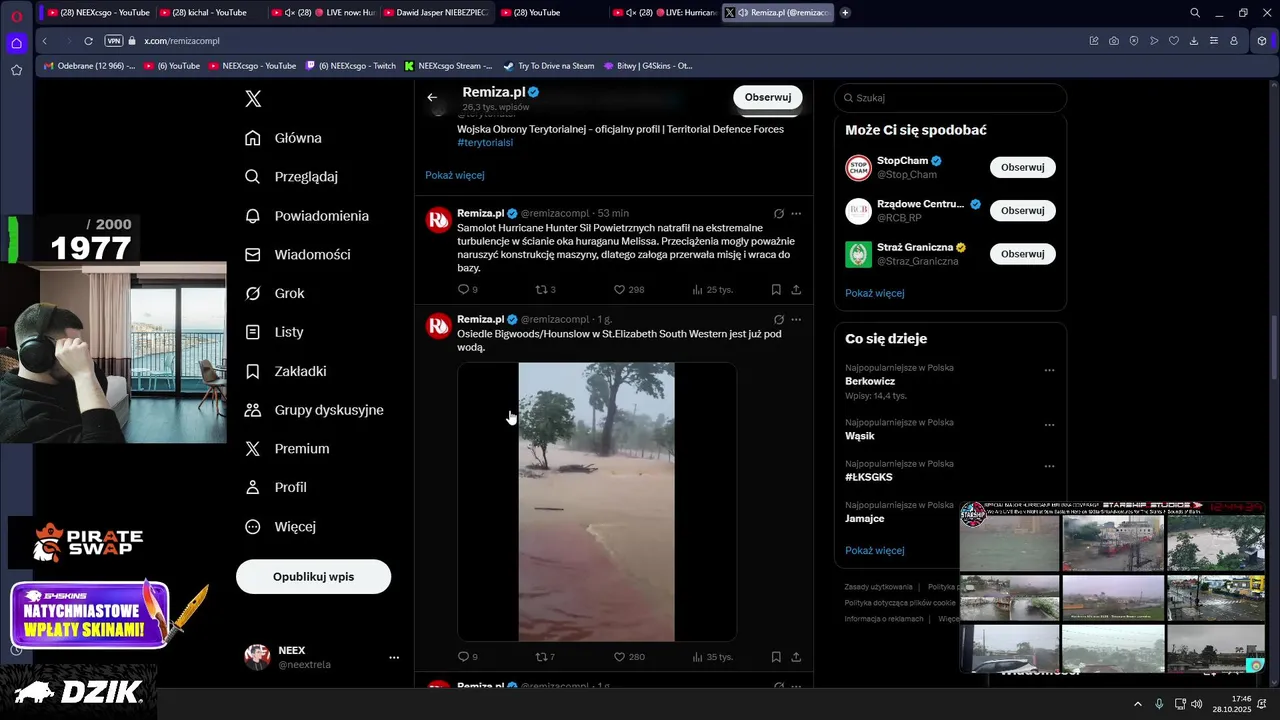Open a new browser tab
The height and width of the screenshot is (720, 1280).
[x=845, y=13]
